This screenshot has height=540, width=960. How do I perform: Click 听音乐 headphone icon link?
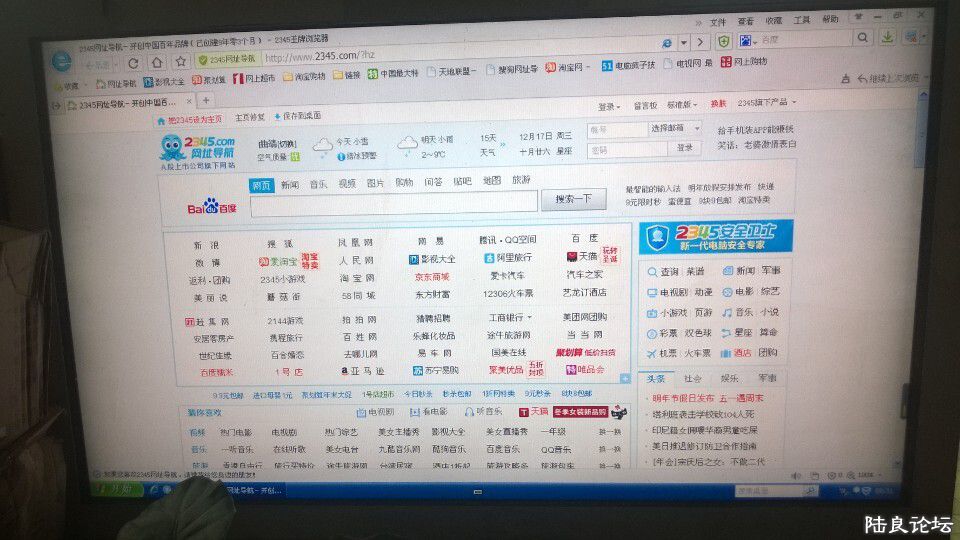click(x=483, y=411)
